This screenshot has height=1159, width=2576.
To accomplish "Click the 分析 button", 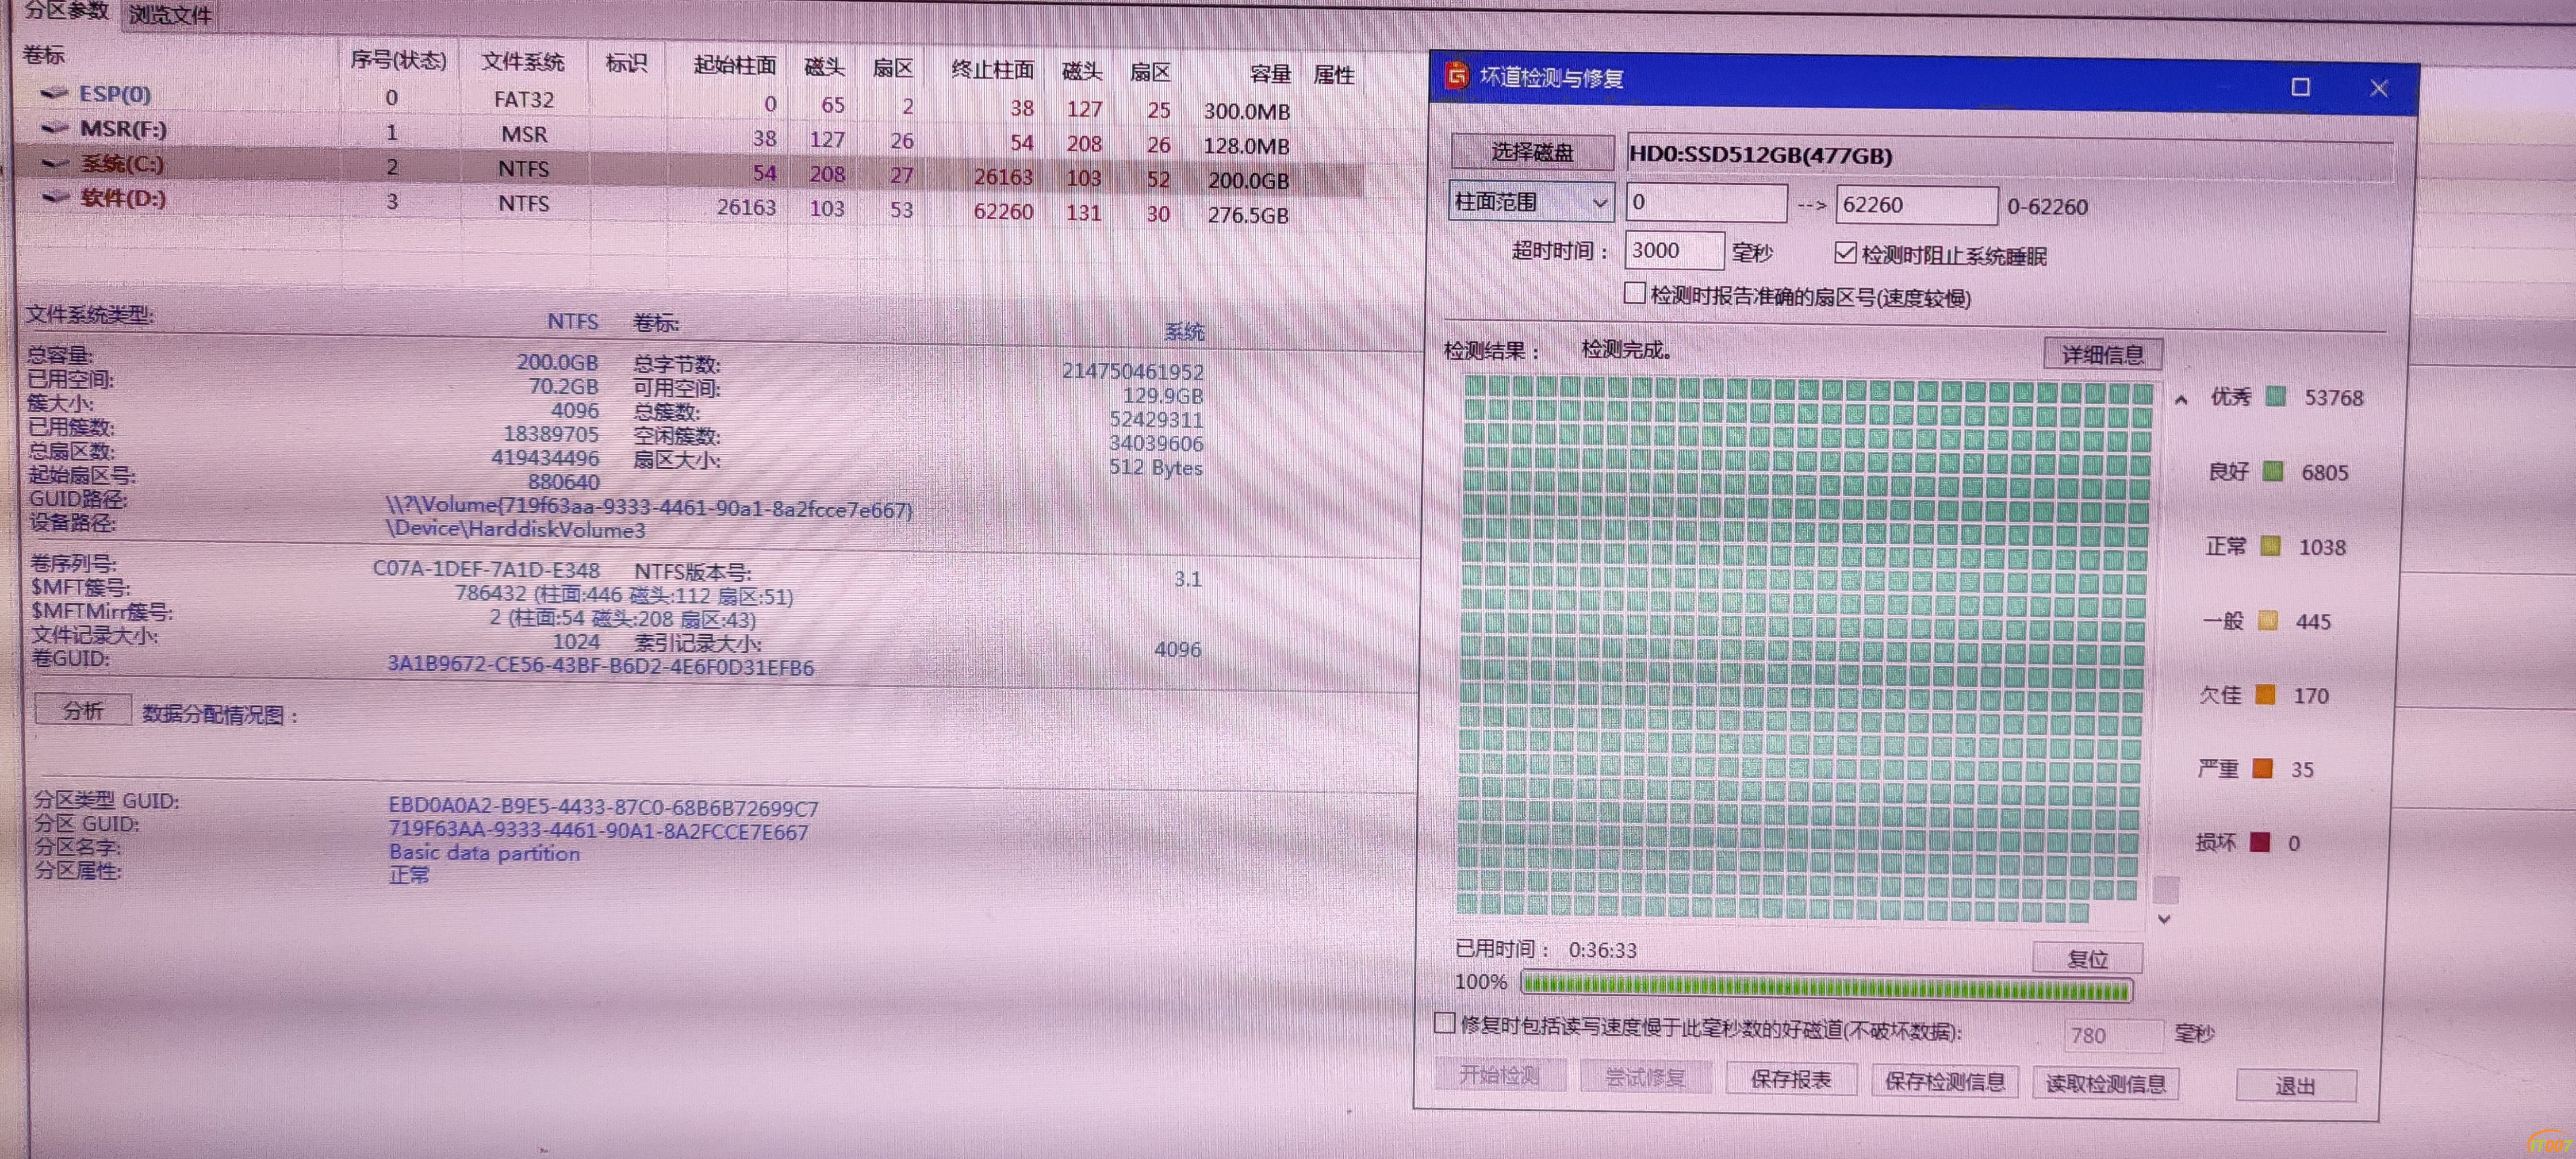I will point(83,710).
